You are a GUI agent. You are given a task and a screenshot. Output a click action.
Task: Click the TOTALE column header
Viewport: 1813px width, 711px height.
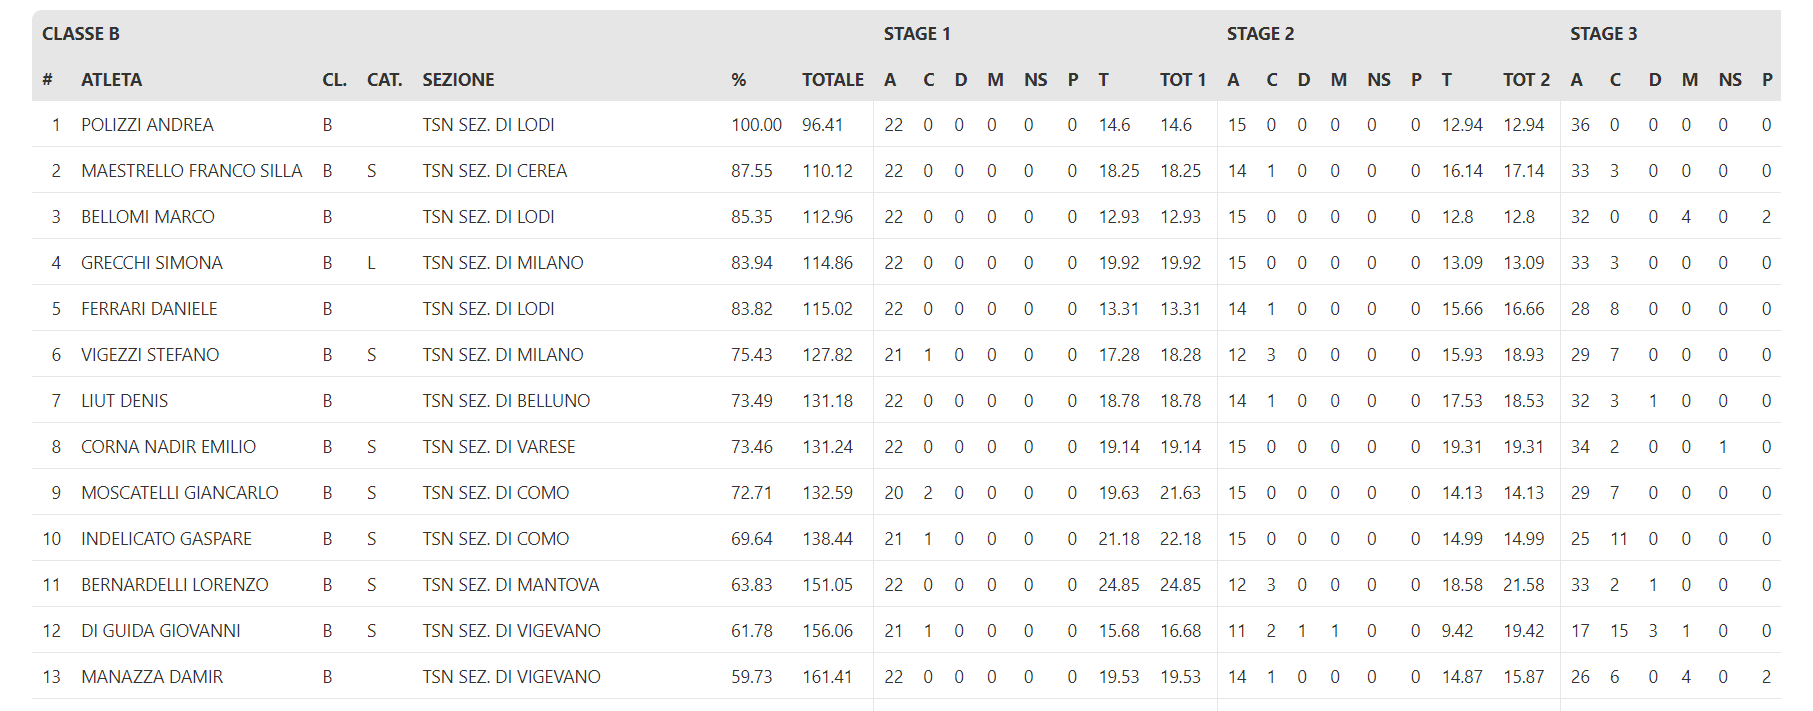click(832, 80)
